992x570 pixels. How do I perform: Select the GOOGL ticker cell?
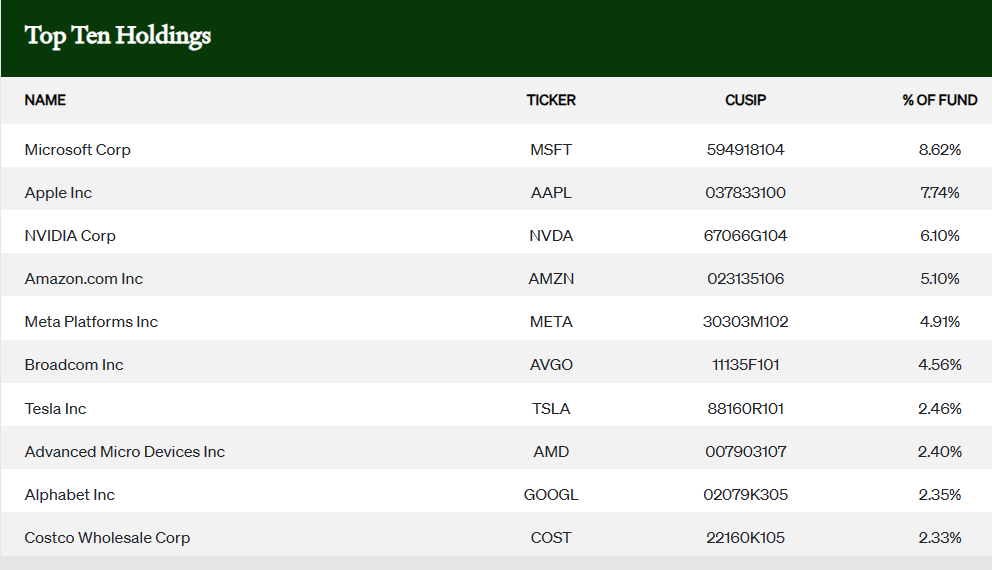[551, 494]
